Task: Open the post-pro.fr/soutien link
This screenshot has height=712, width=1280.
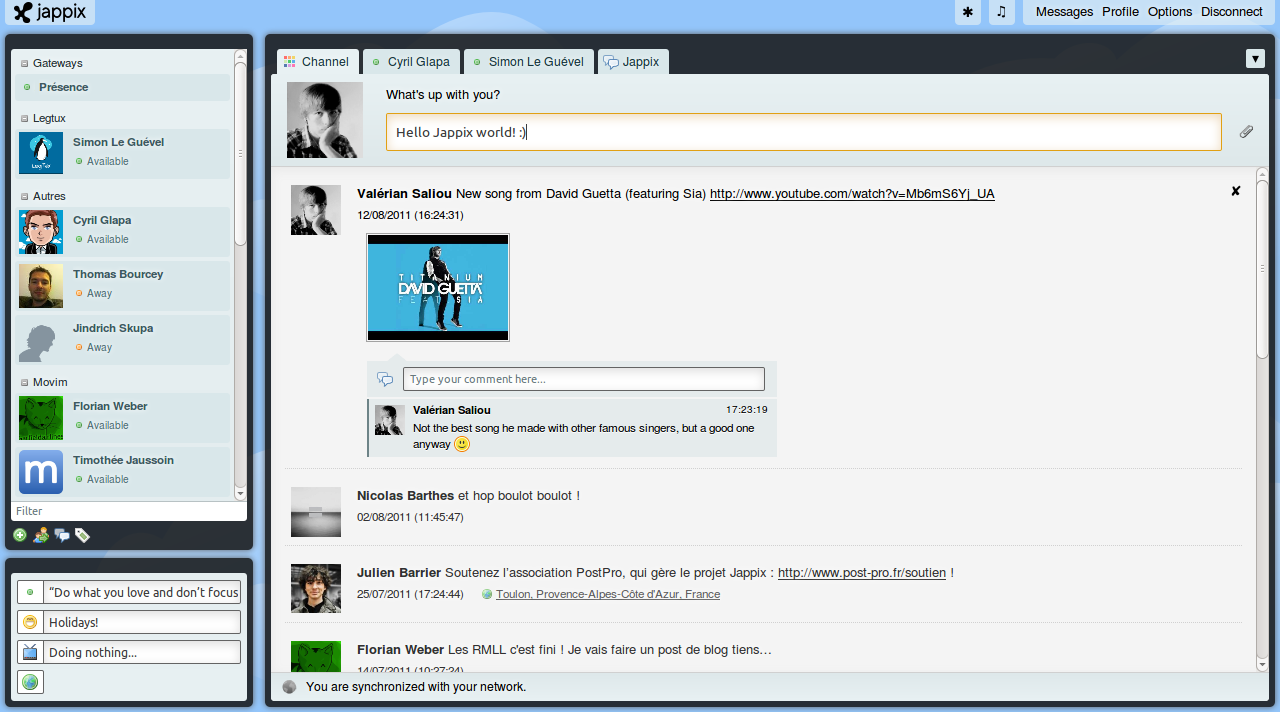Action: pos(862,573)
